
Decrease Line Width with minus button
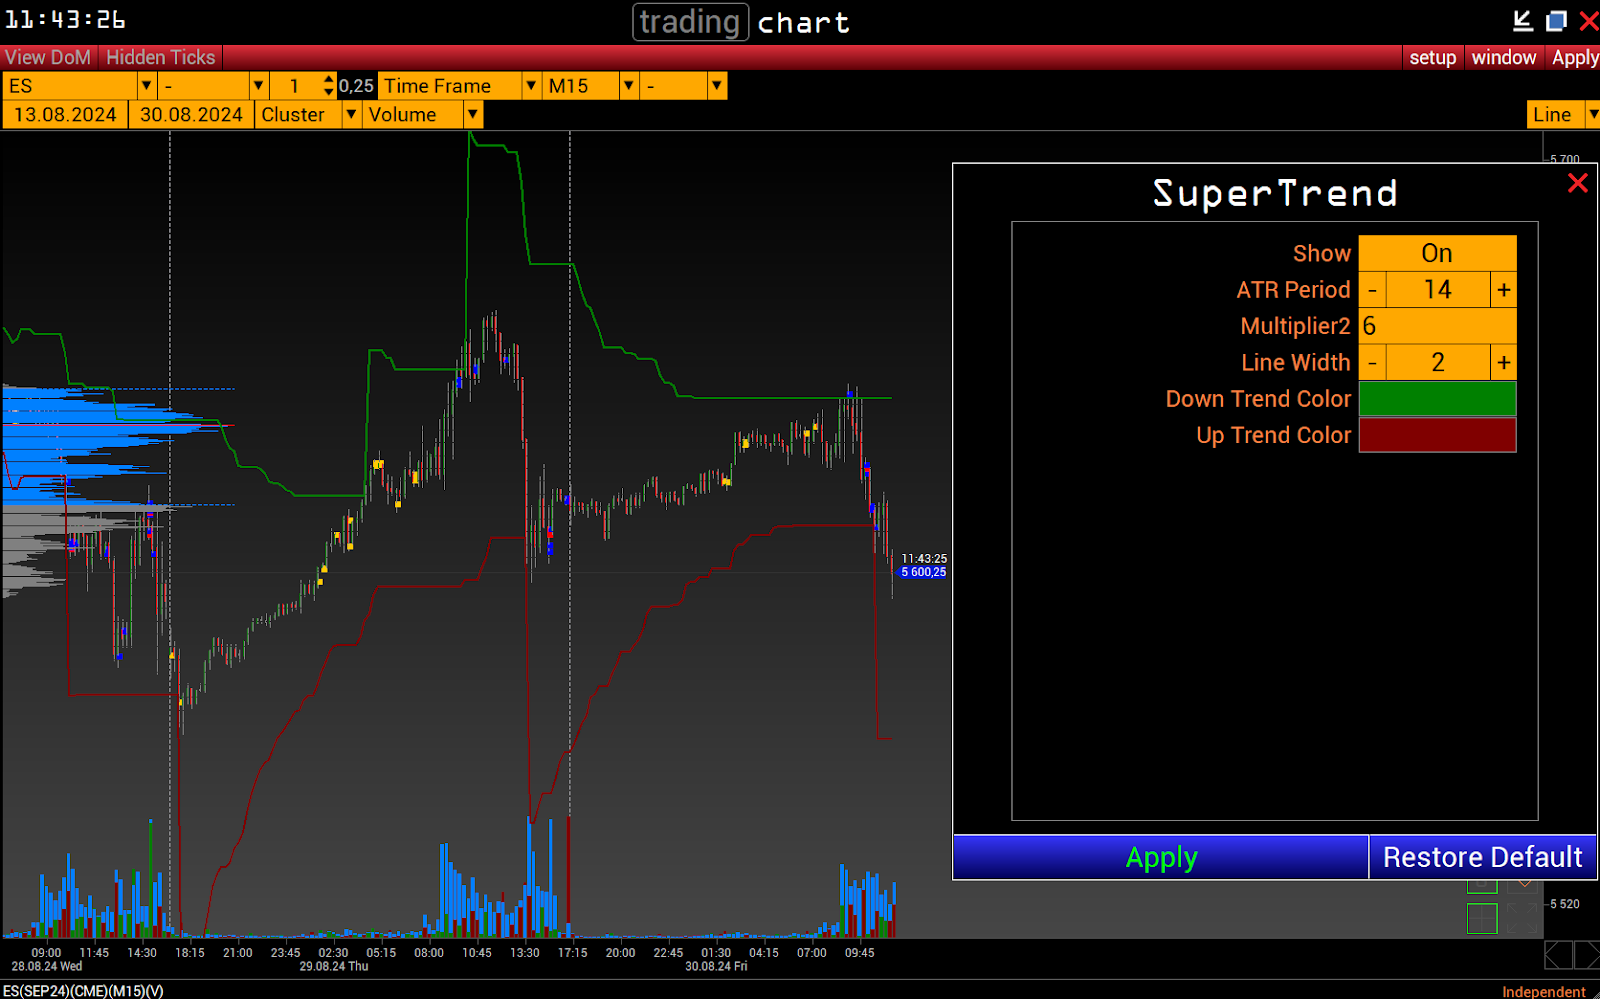tap(1372, 363)
